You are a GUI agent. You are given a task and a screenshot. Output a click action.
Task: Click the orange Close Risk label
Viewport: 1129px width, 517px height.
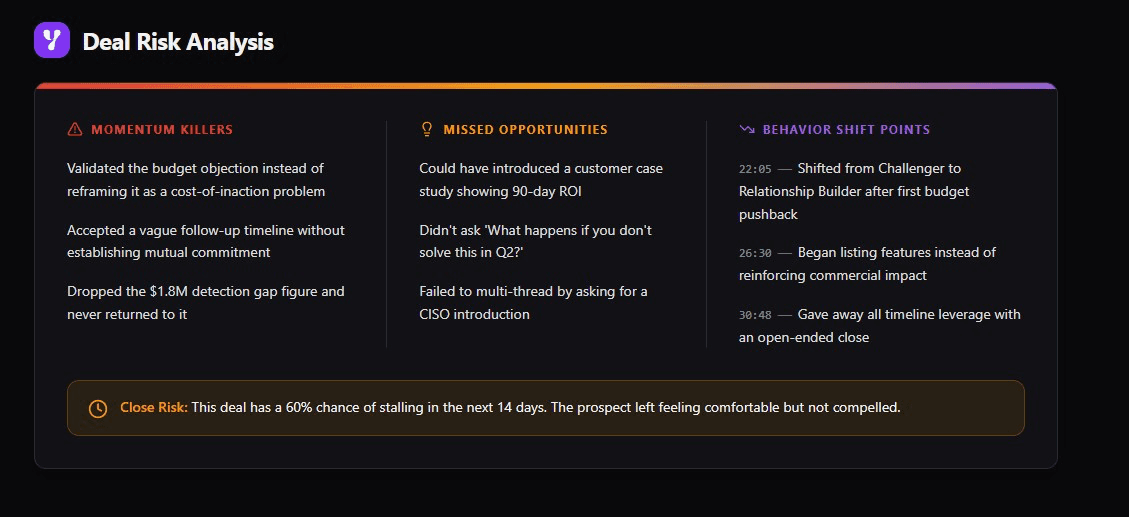[x=154, y=408]
